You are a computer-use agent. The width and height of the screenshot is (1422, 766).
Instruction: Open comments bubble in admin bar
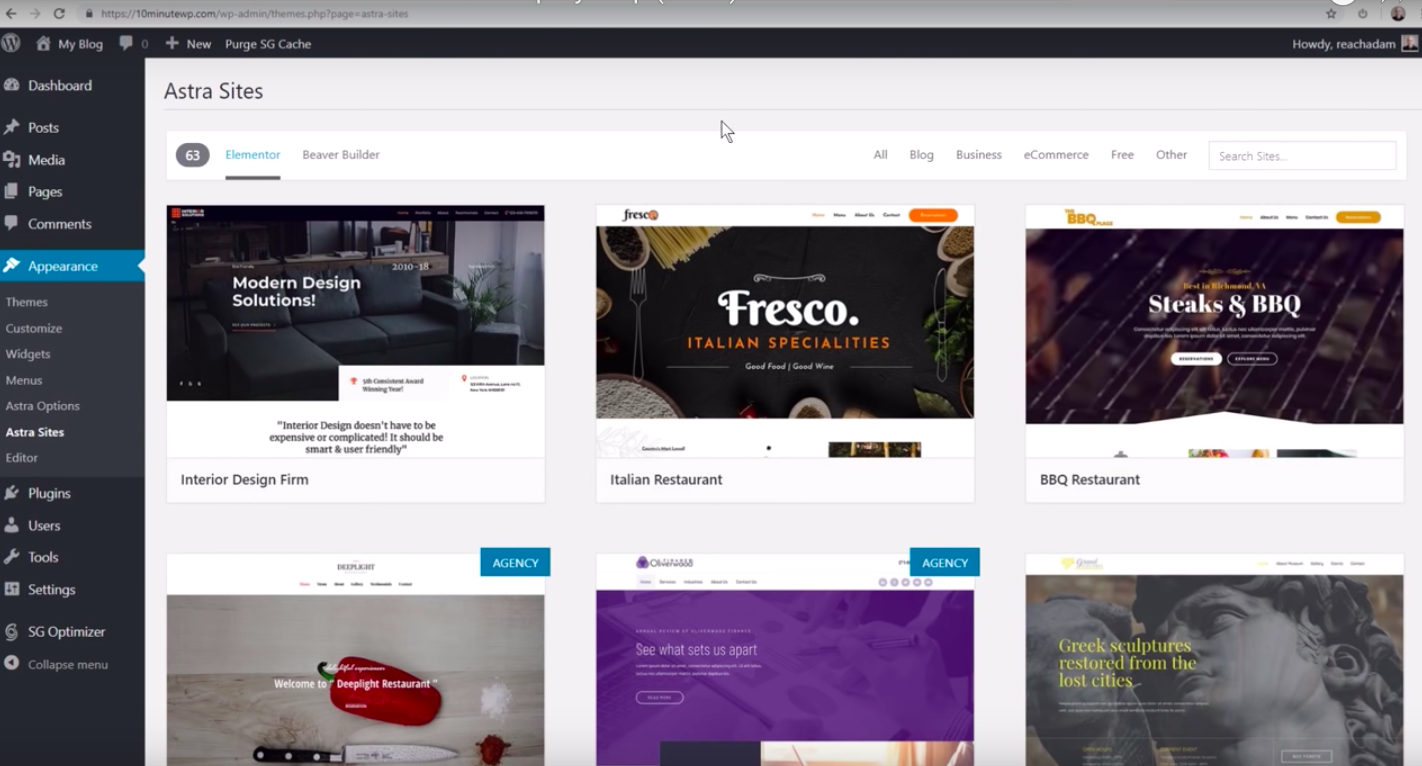[126, 44]
